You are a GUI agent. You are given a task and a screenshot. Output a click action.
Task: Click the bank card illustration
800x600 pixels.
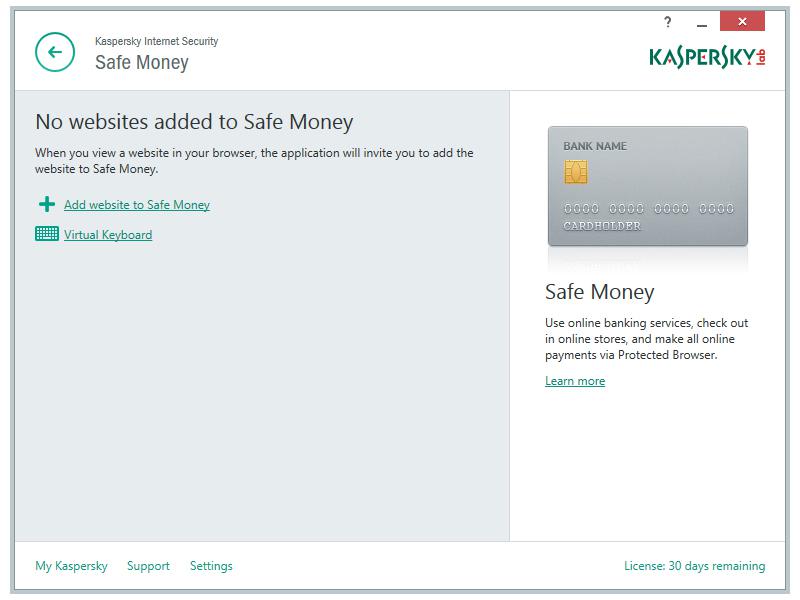click(647, 186)
